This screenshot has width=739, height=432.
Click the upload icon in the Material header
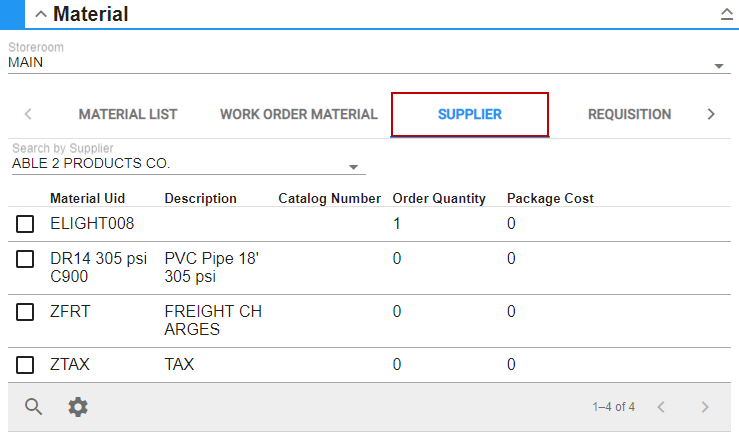(x=726, y=14)
